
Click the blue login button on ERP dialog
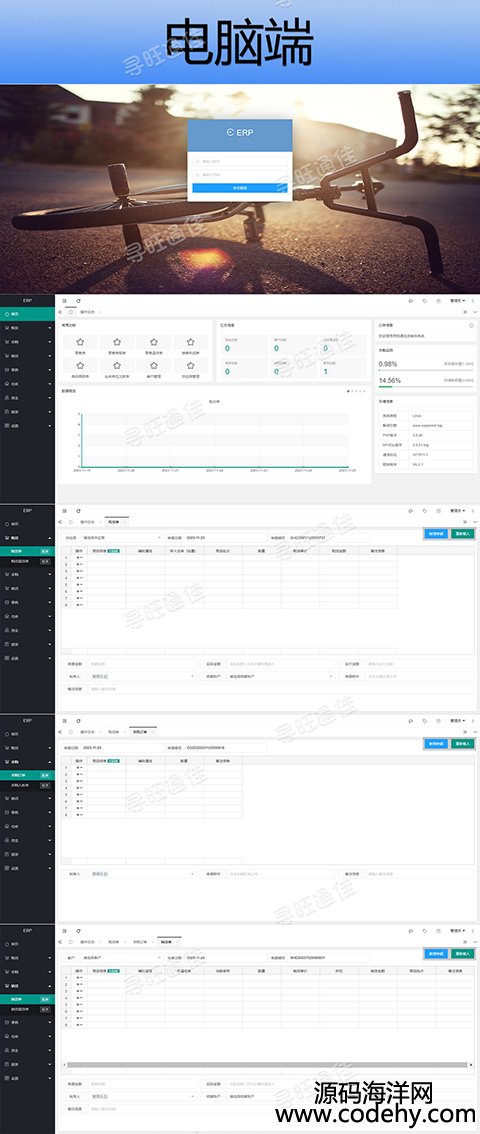[x=240, y=187]
